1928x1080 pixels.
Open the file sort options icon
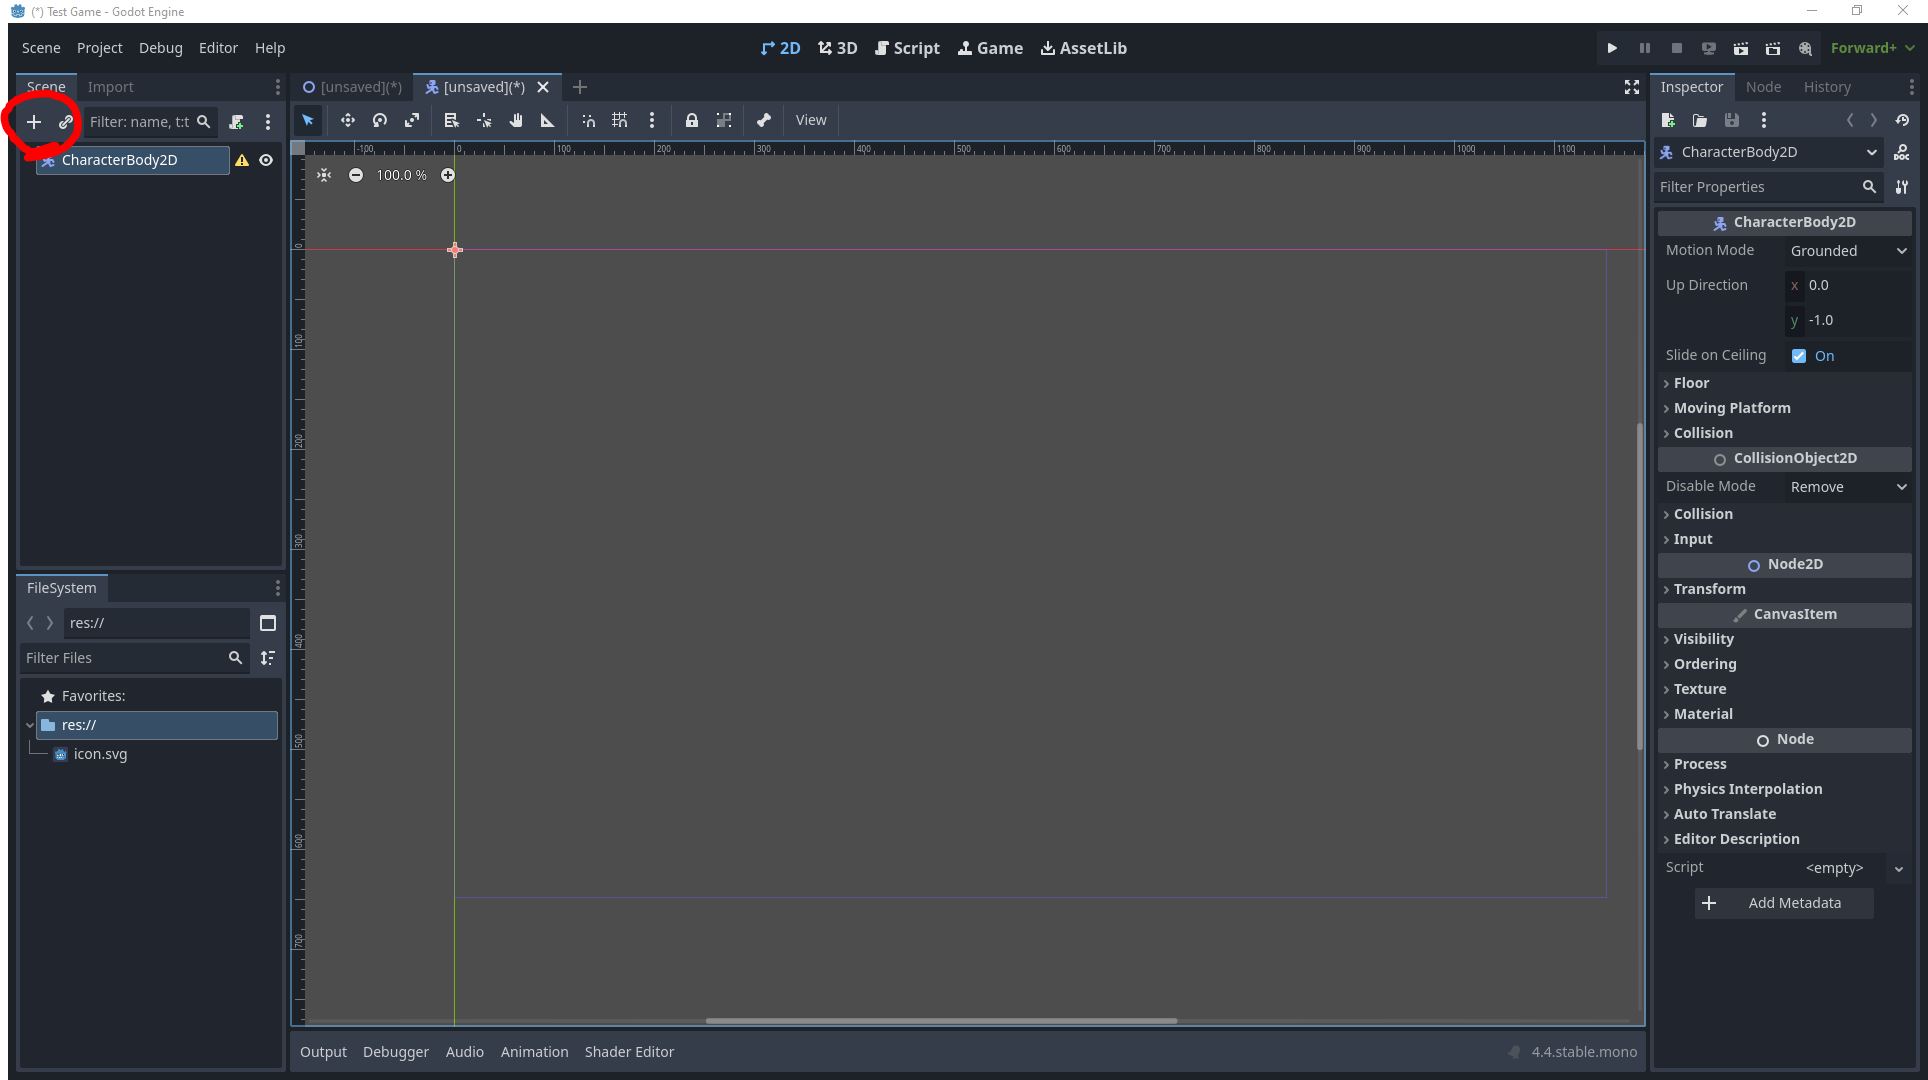[x=268, y=658]
